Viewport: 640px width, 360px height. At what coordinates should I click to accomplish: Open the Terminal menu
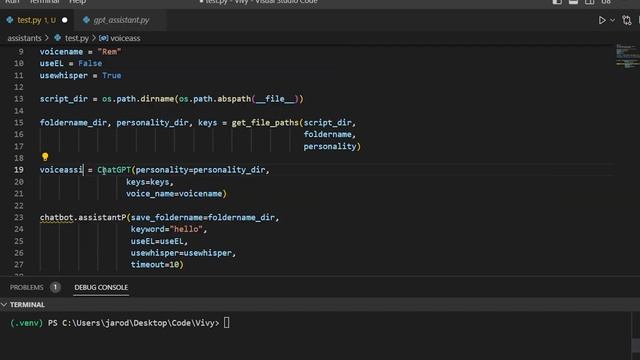click(44, 2)
